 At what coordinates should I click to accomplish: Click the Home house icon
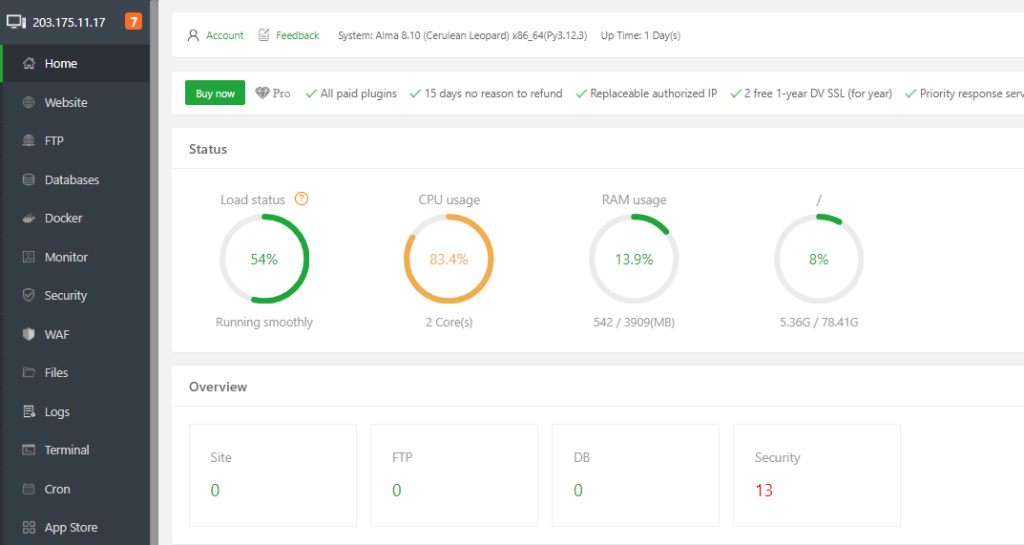coord(29,63)
